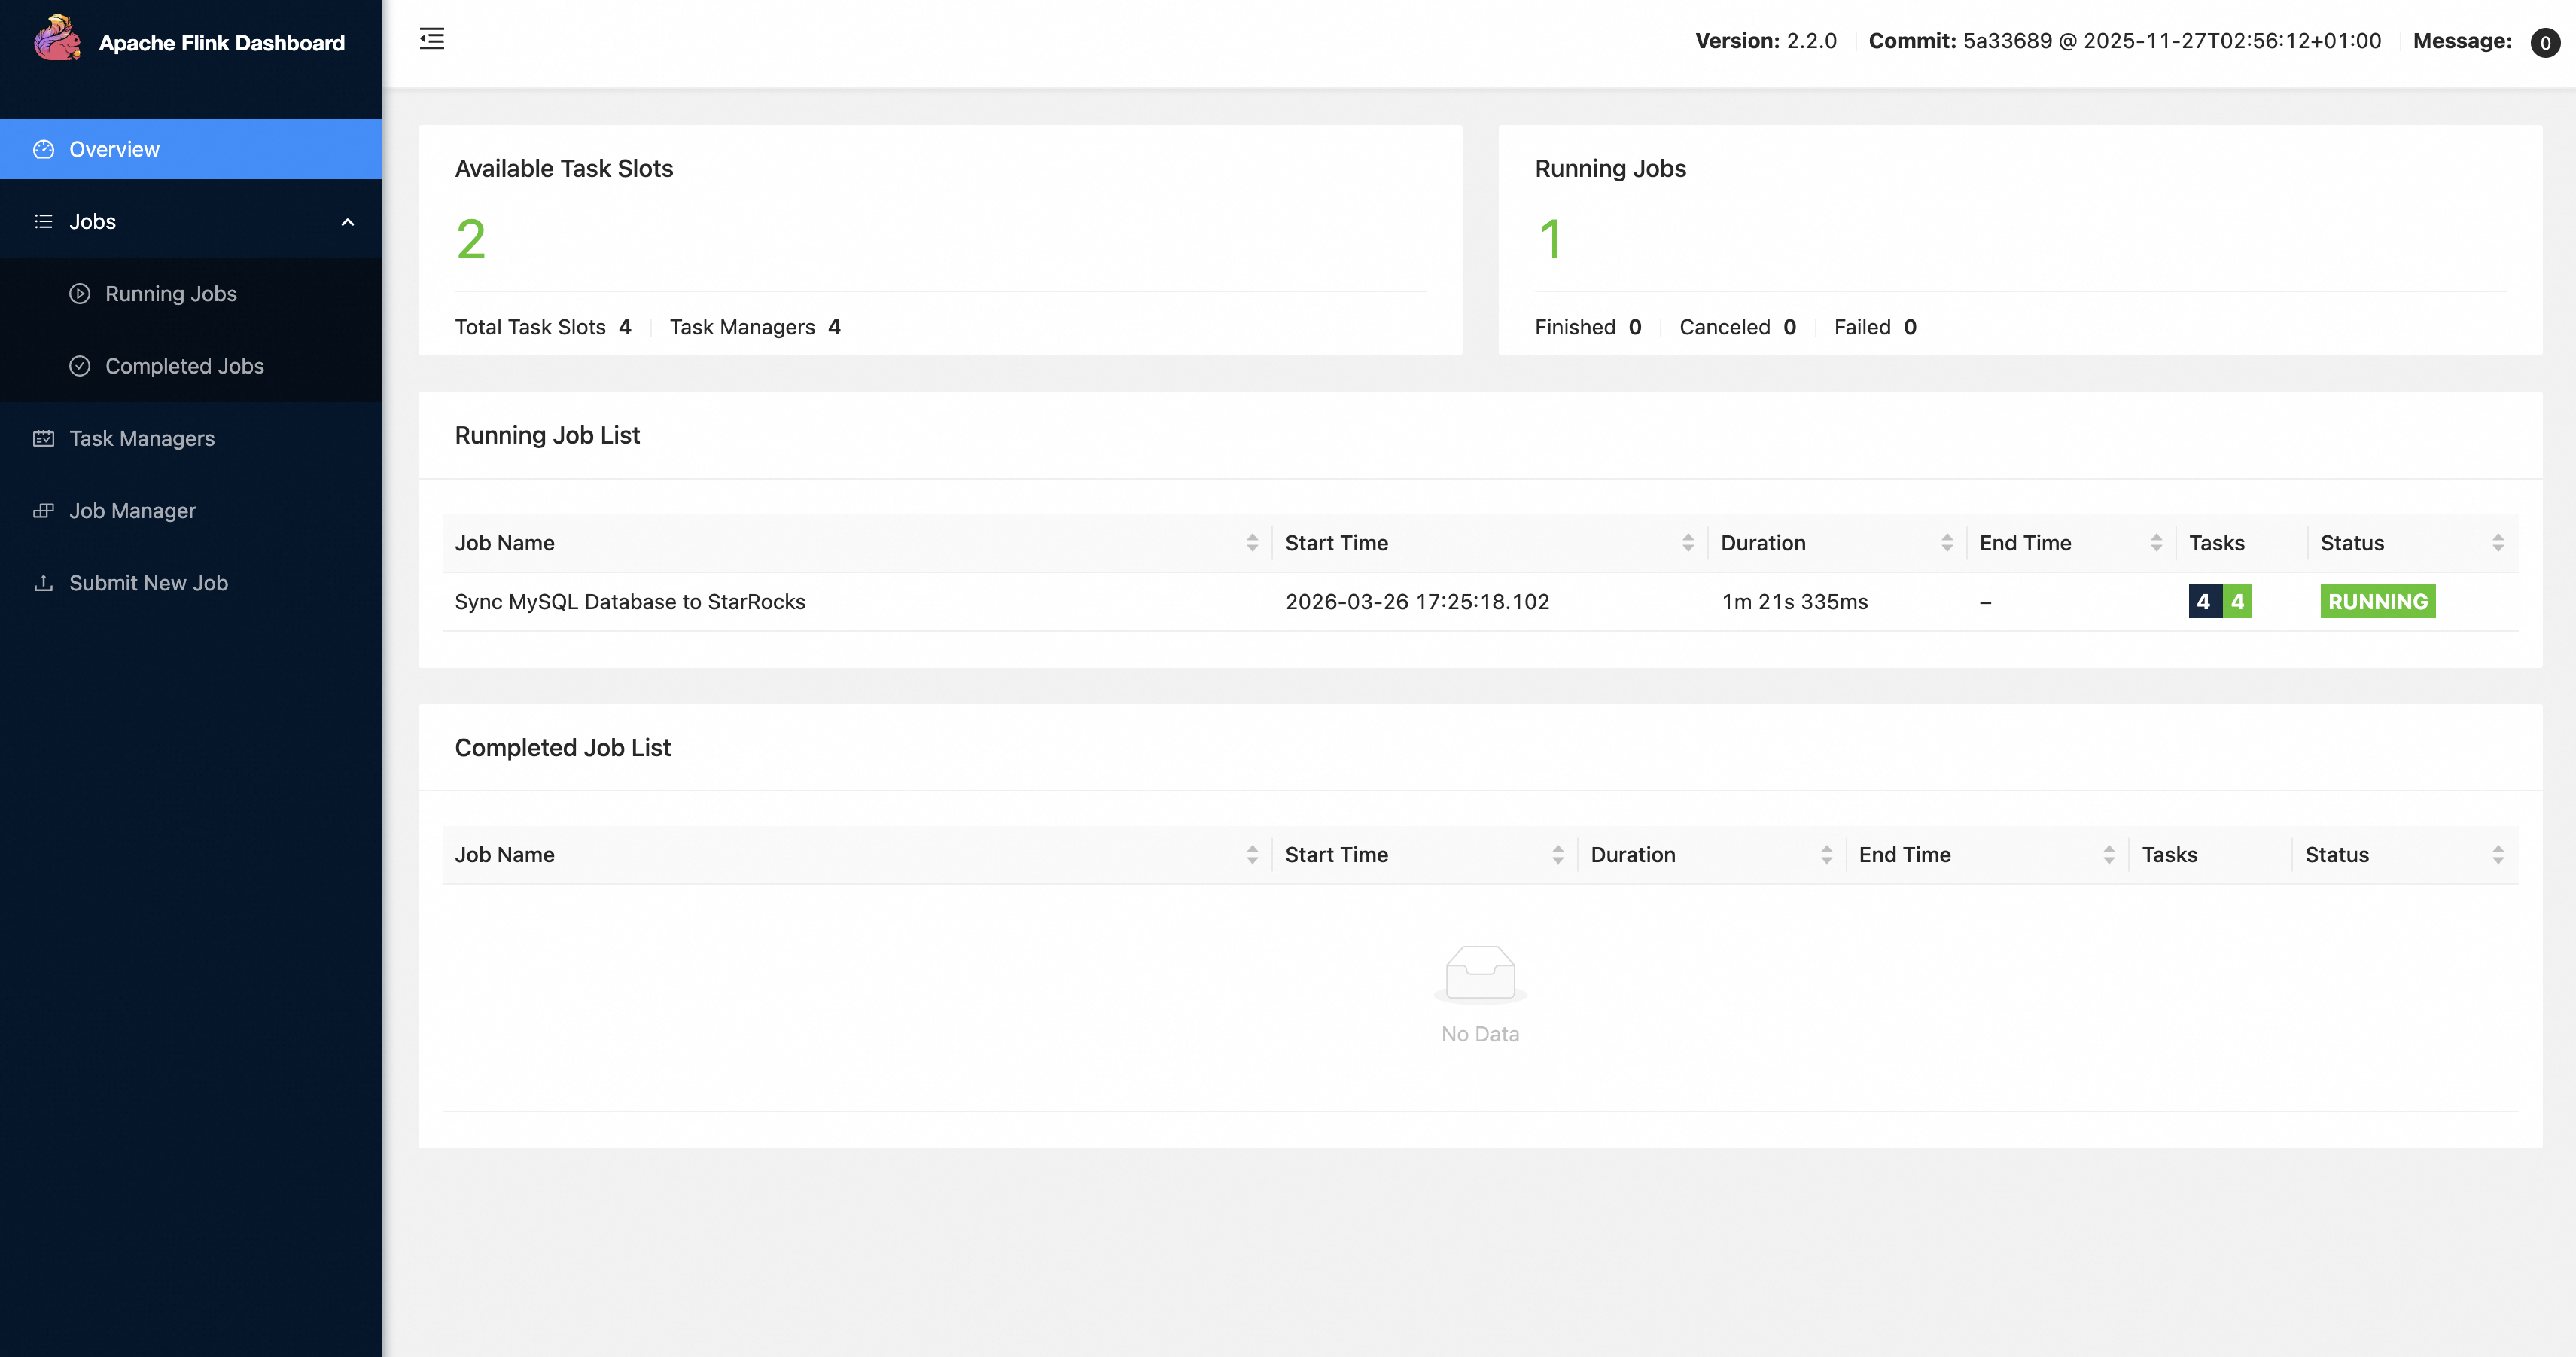
Task: Sort running jobs by Duration
Action: (1947, 543)
